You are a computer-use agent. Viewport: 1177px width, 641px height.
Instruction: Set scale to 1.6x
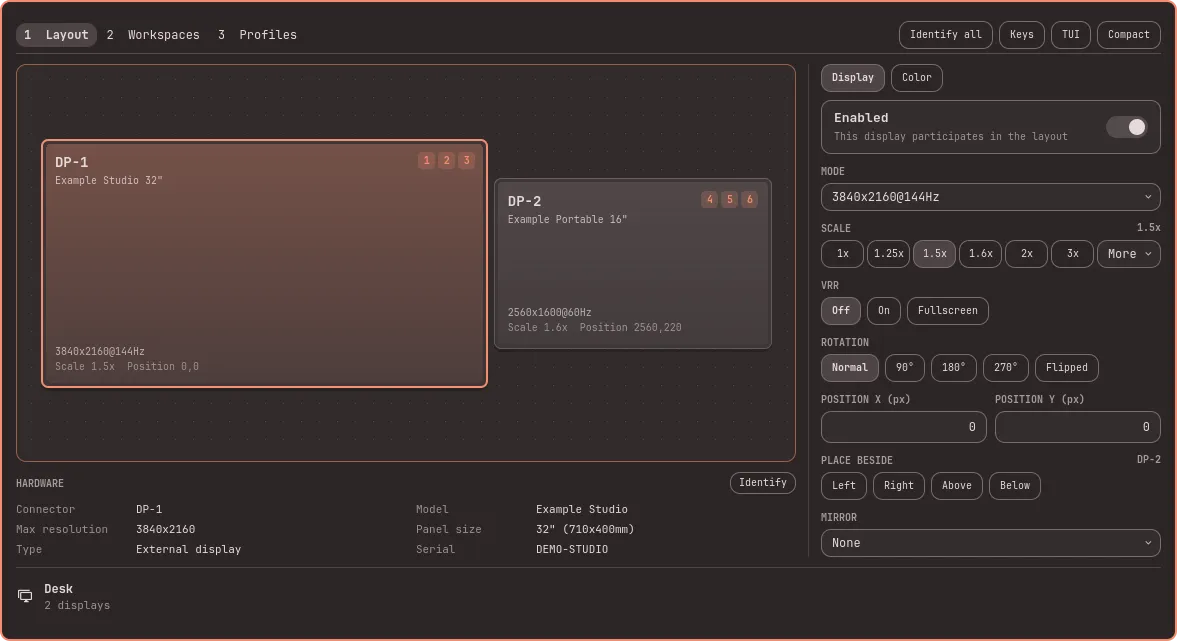coord(980,254)
